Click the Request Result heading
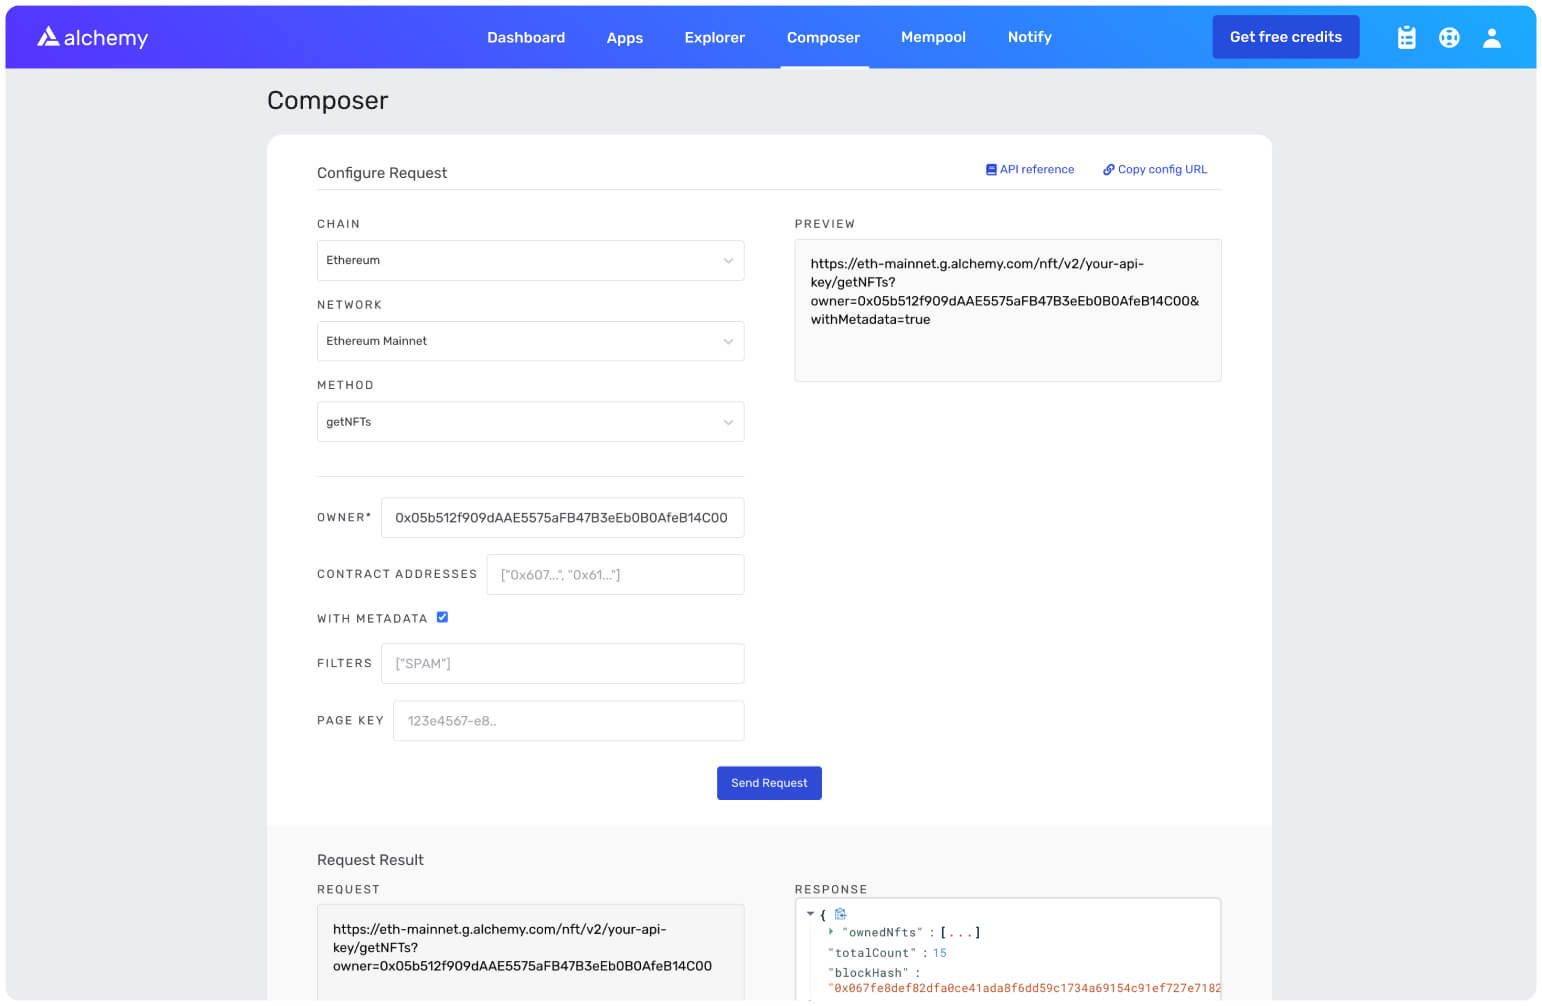The image size is (1542, 1006). 370,860
